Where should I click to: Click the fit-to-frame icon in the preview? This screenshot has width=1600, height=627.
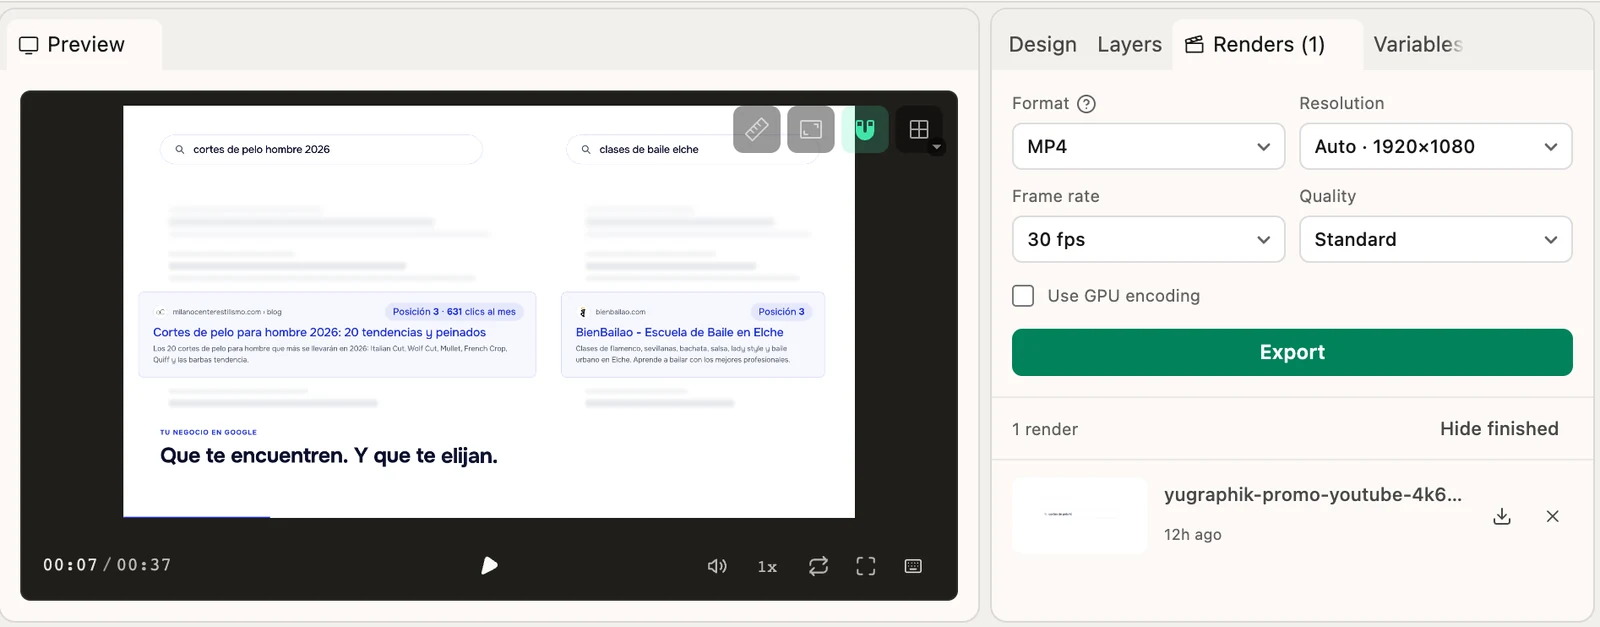[811, 129]
